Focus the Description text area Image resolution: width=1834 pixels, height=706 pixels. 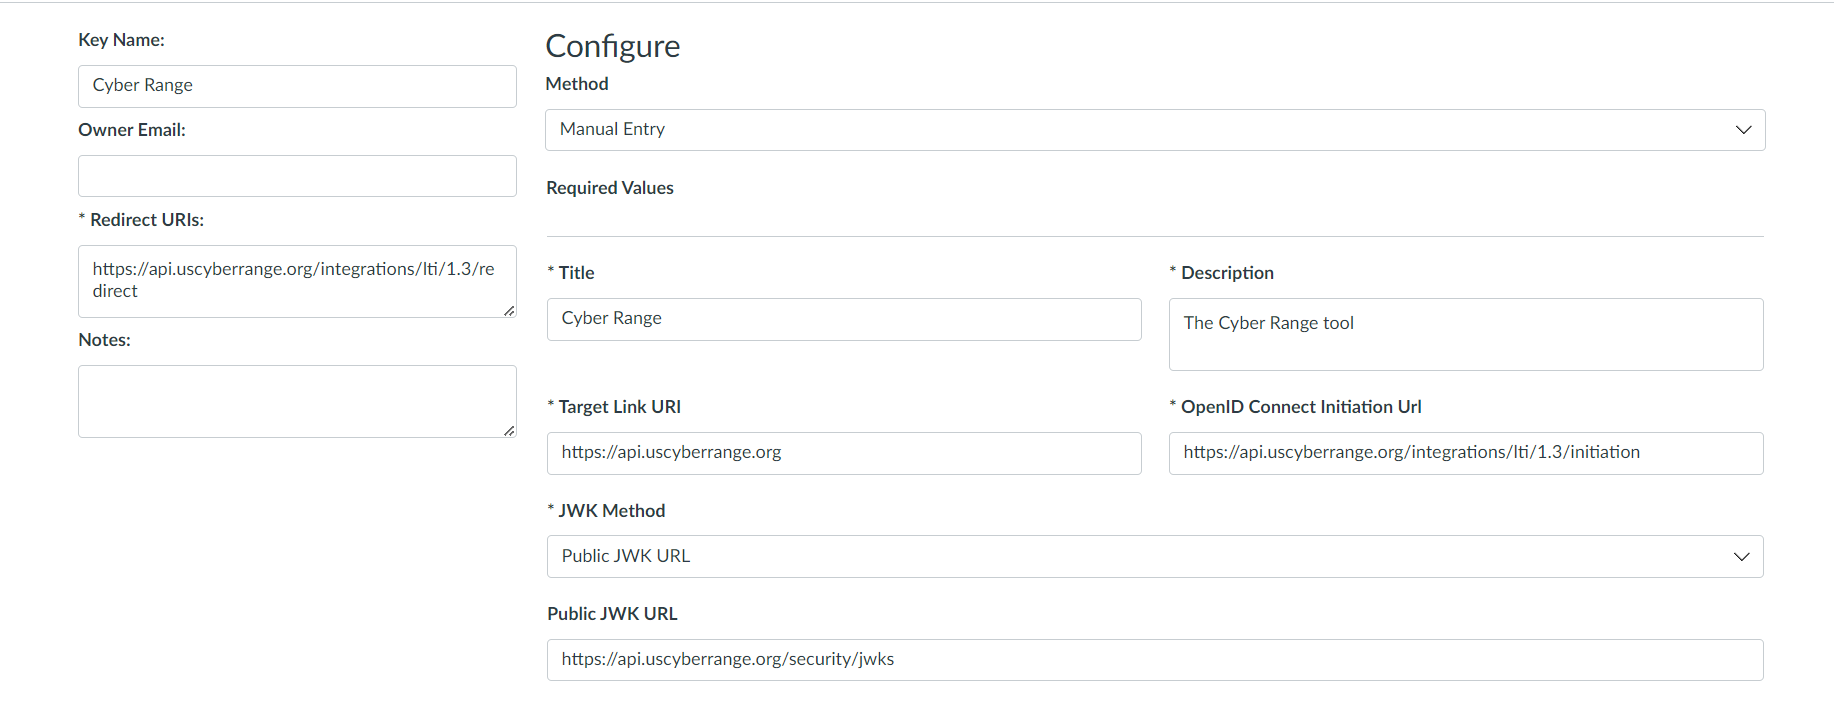pyautogui.click(x=1465, y=334)
